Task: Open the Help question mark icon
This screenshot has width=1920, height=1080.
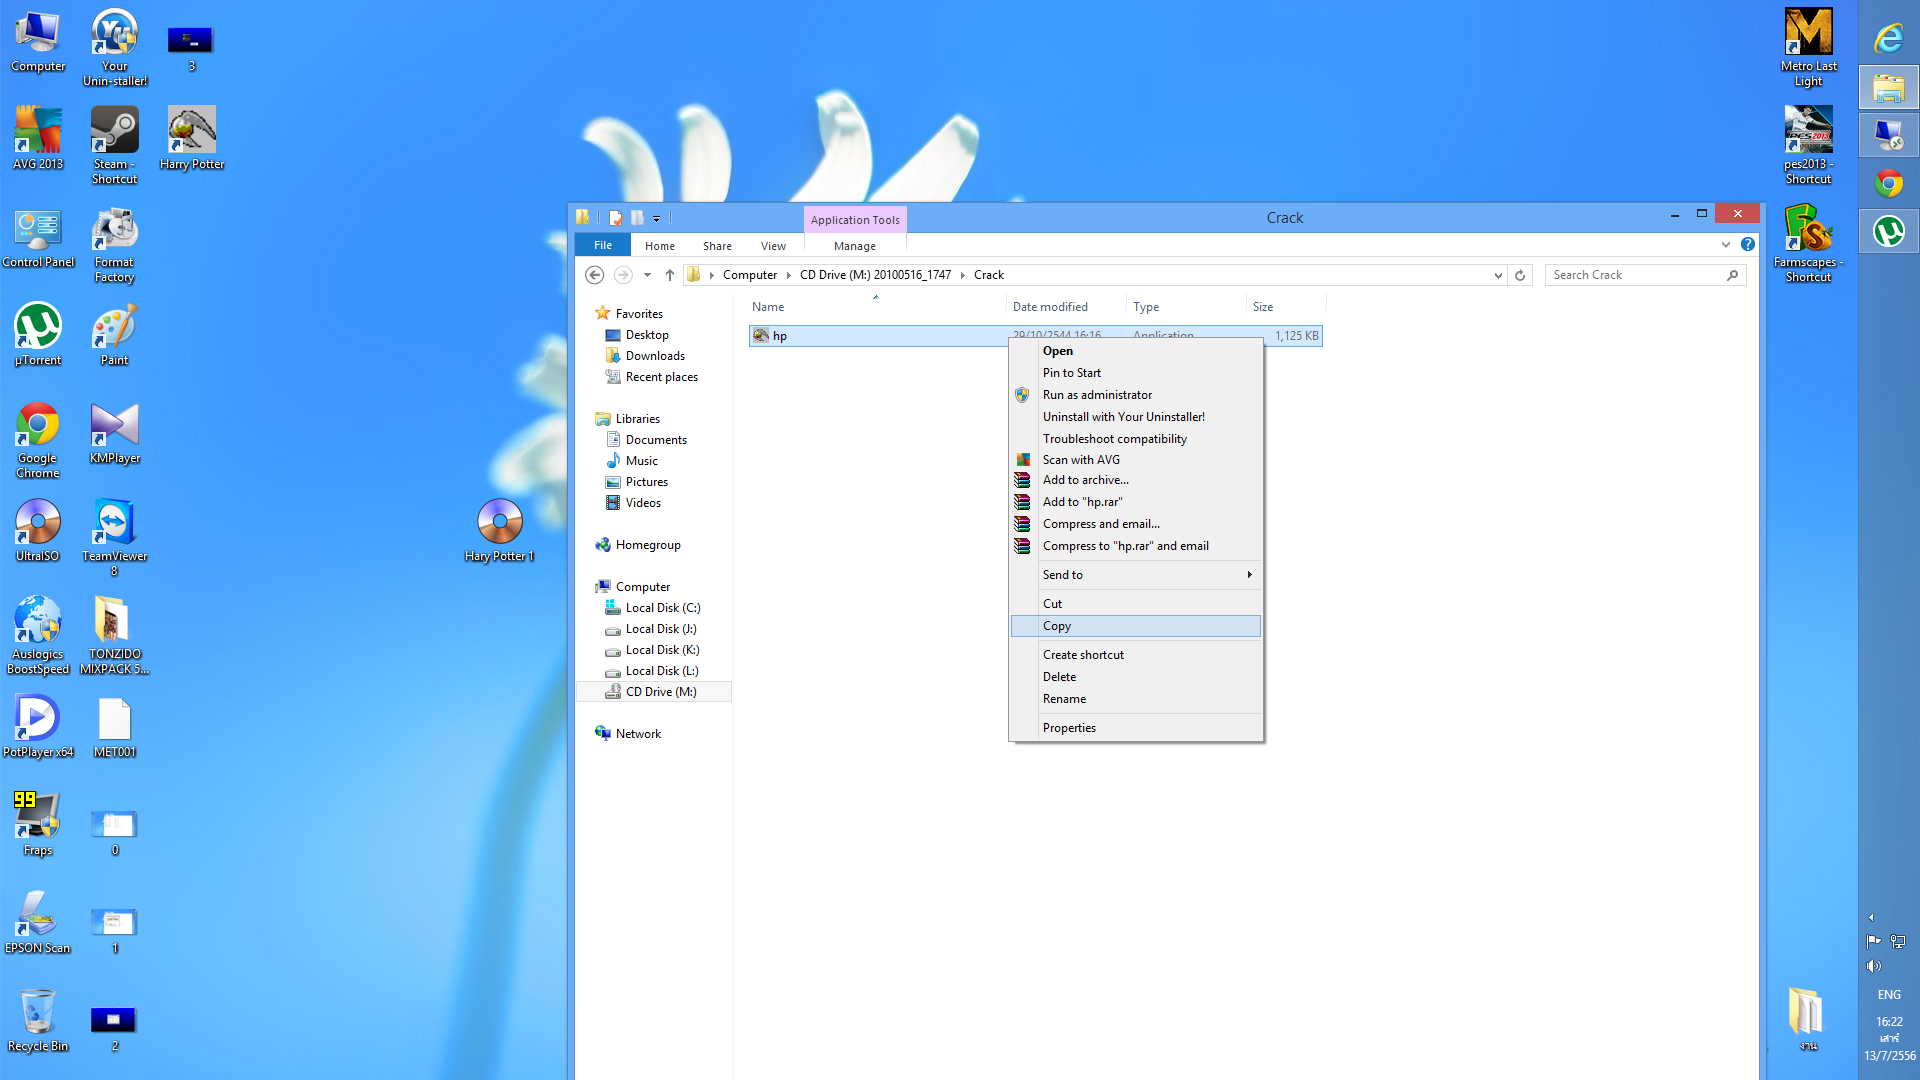Action: (1748, 245)
